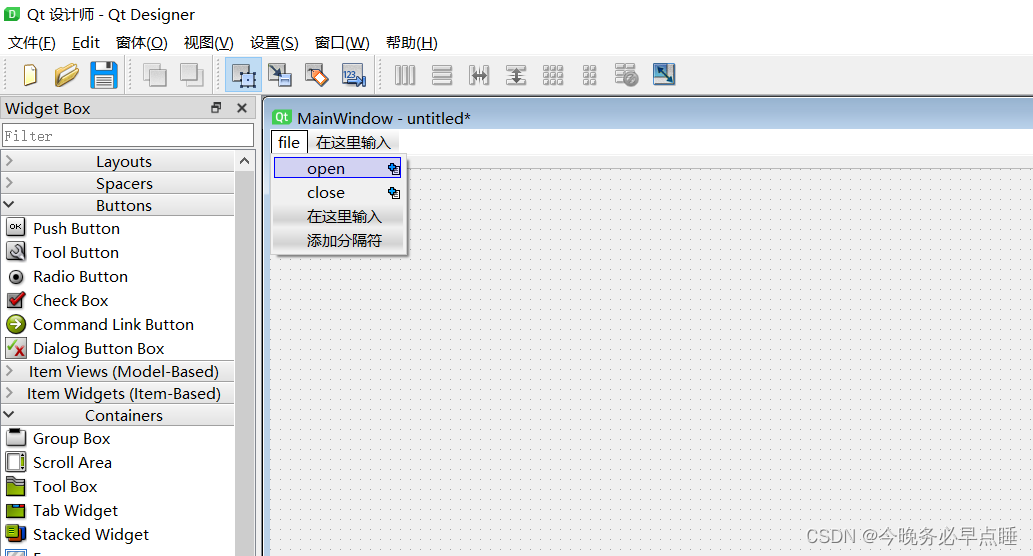
Task: Open the 文件(F) menu
Action: pyautogui.click(x=32, y=43)
